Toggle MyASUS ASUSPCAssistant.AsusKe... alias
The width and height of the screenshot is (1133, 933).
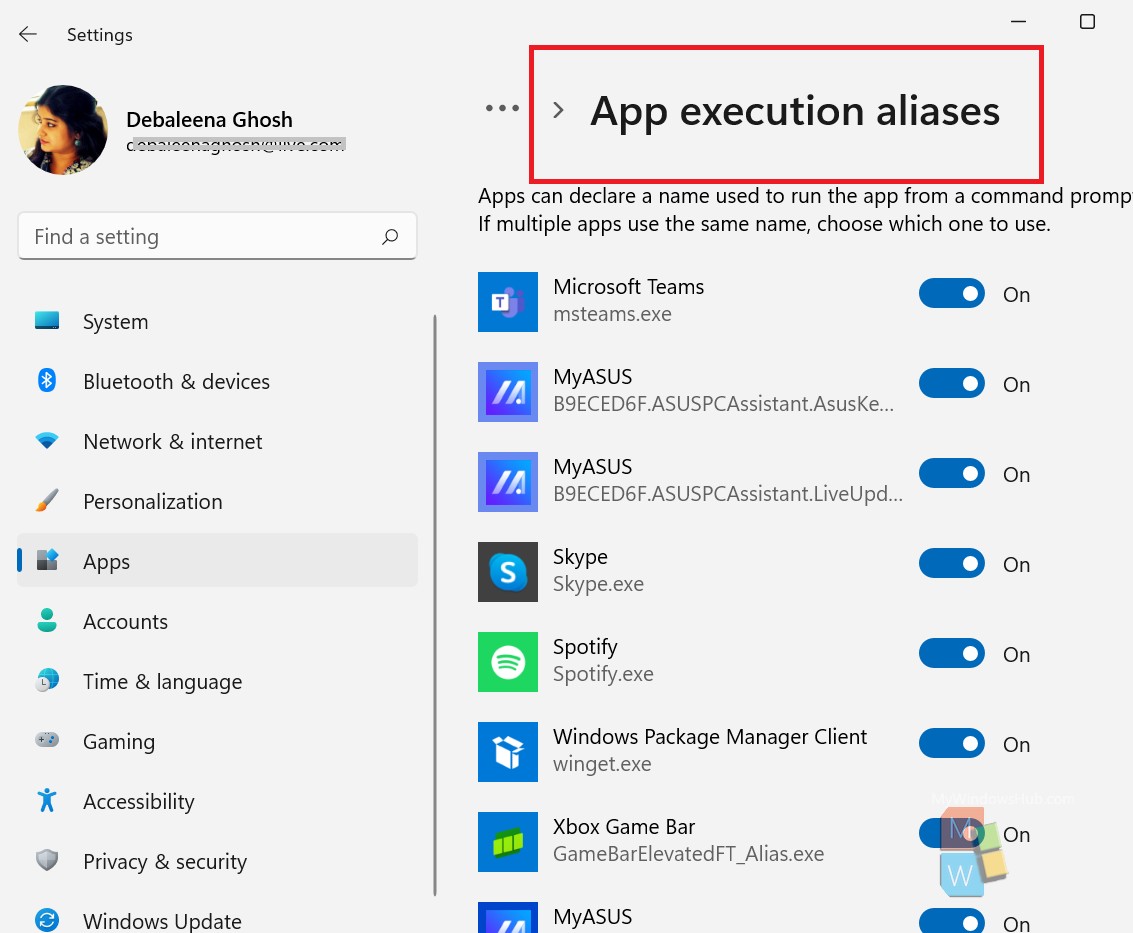(x=952, y=383)
